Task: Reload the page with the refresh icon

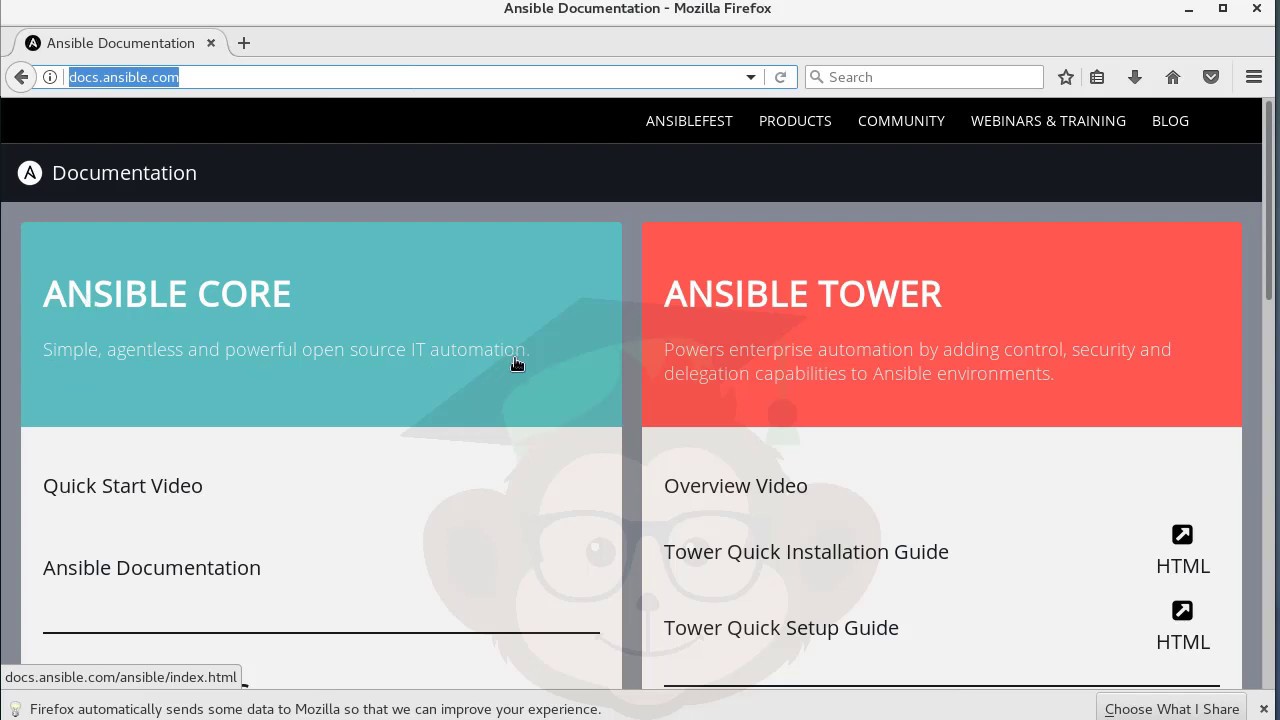Action: (x=780, y=77)
